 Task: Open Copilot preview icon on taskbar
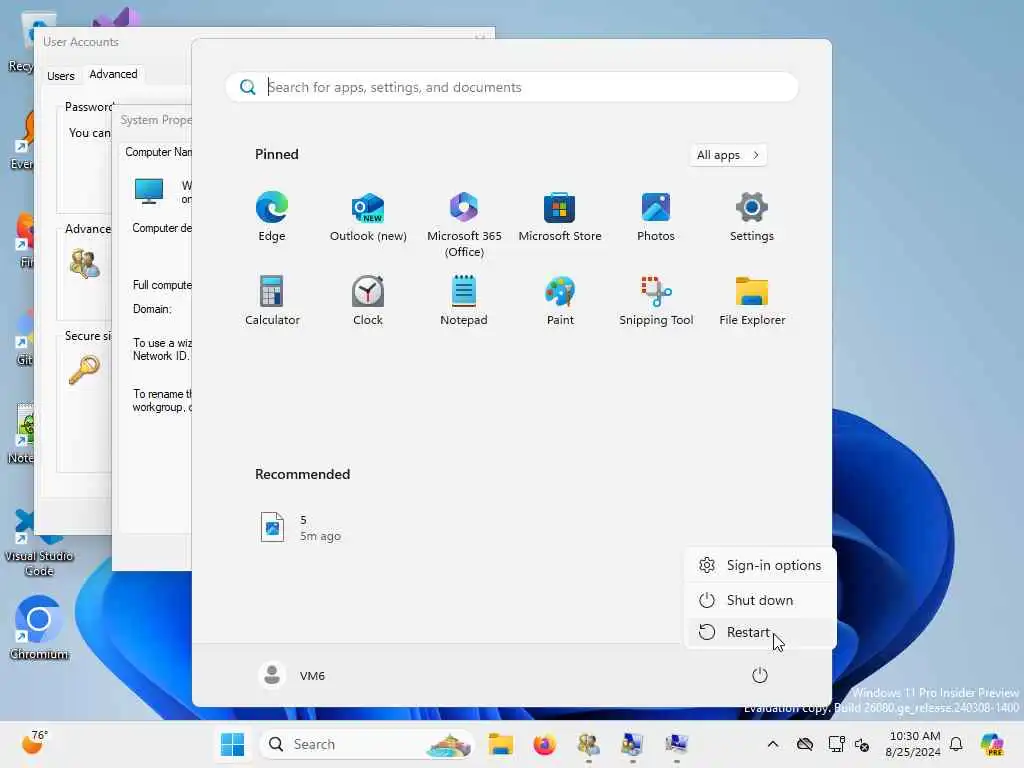tap(992, 744)
